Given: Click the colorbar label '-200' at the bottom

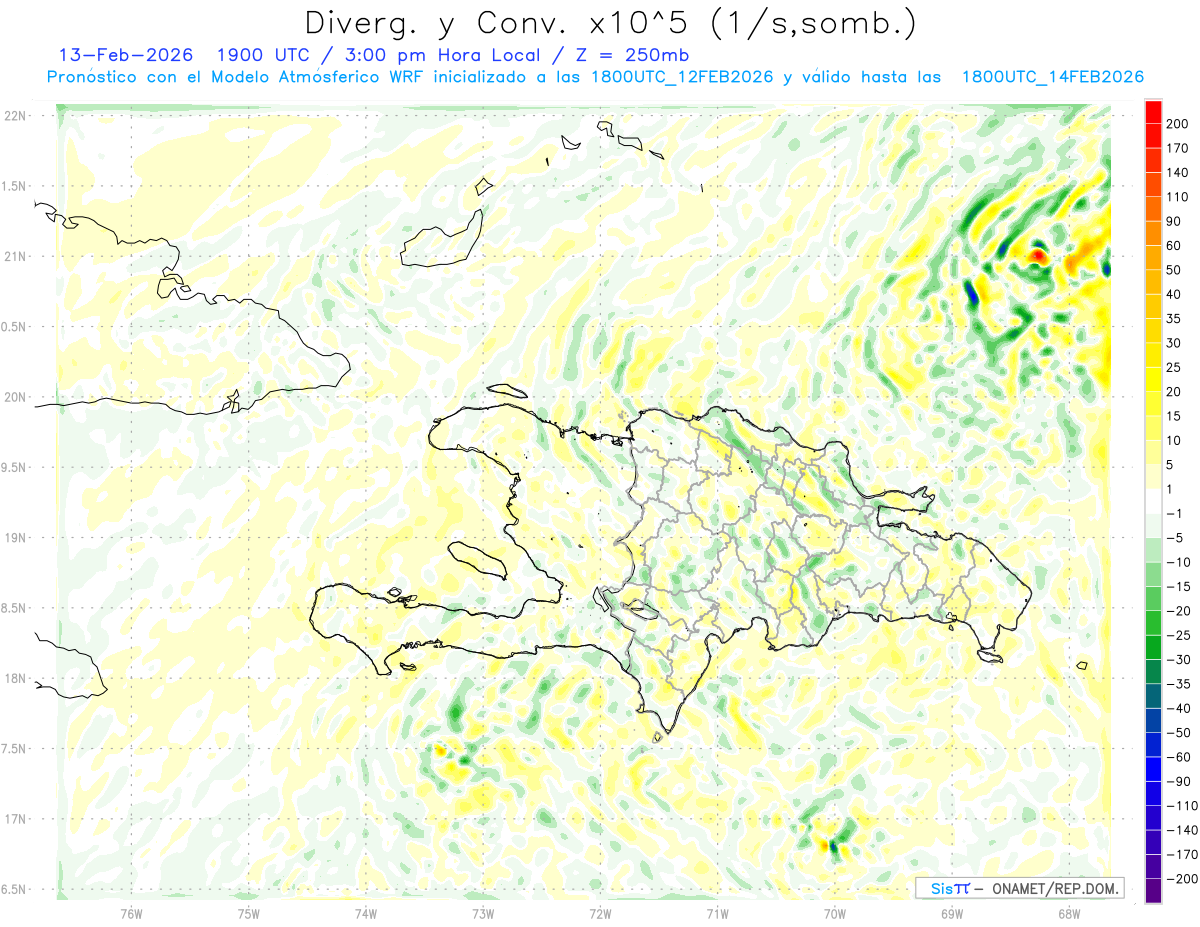Looking at the screenshot, I should pyautogui.click(x=1180, y=879).
